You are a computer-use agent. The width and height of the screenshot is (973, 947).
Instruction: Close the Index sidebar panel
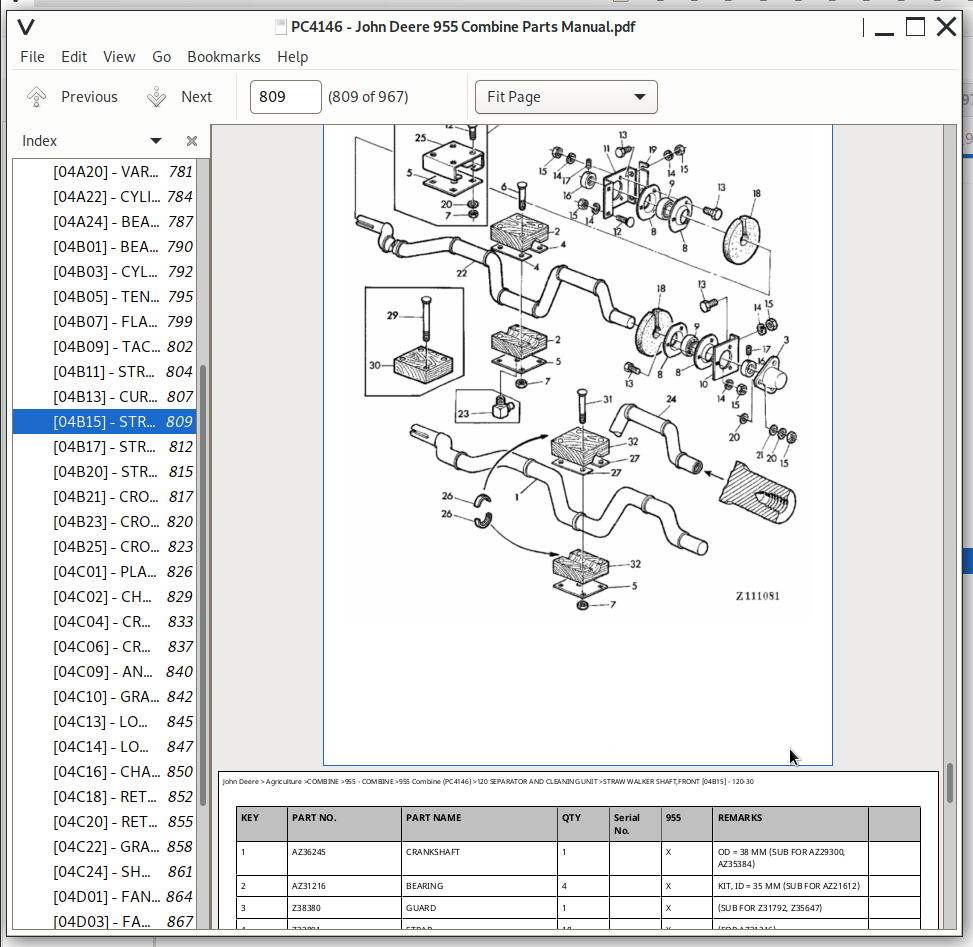click(192, 141)
